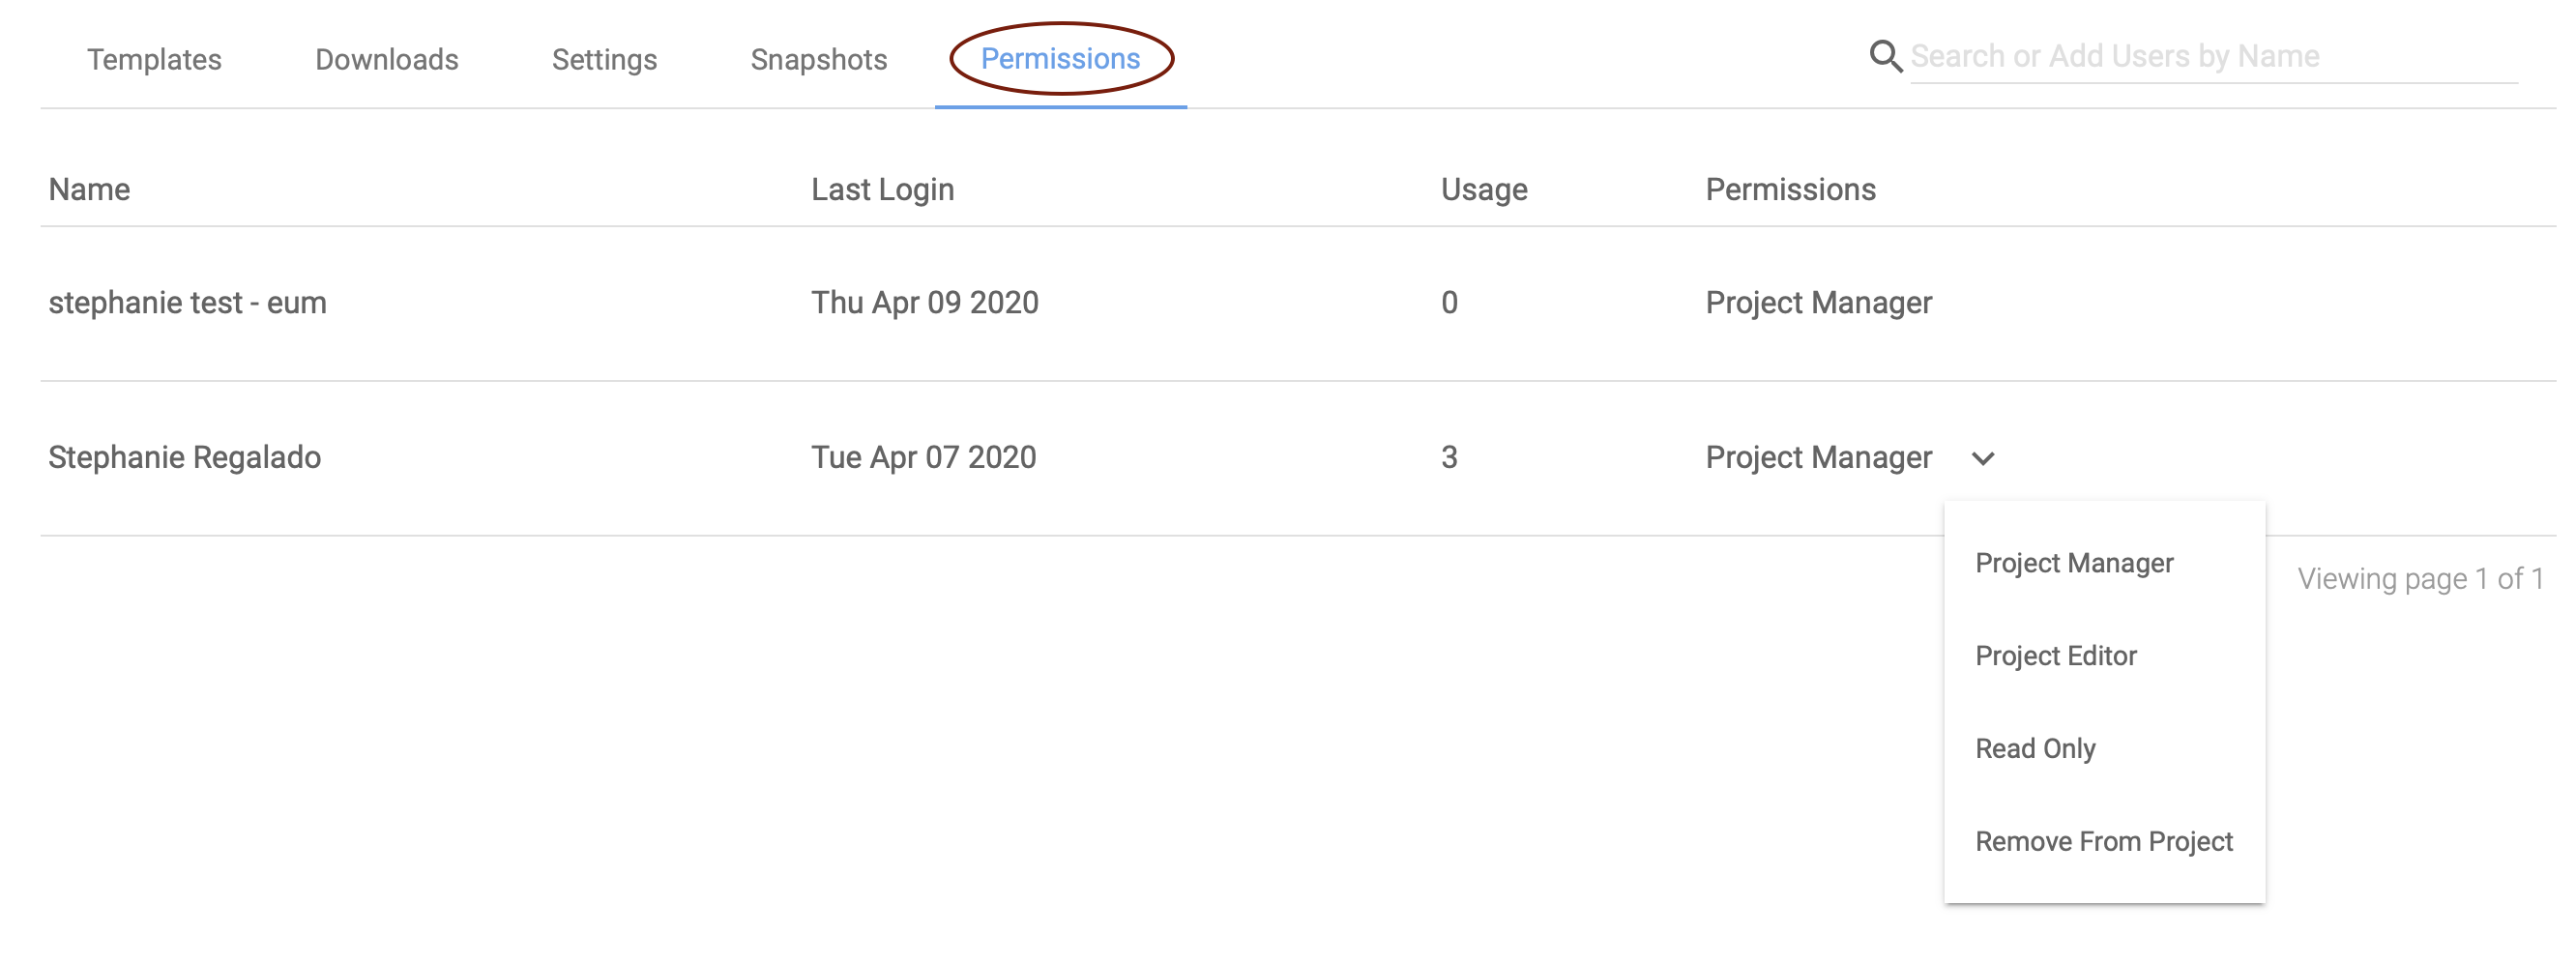This screenshot has height=963, width=2576.
Task: Click the Name column header
Action: point(89,189)
